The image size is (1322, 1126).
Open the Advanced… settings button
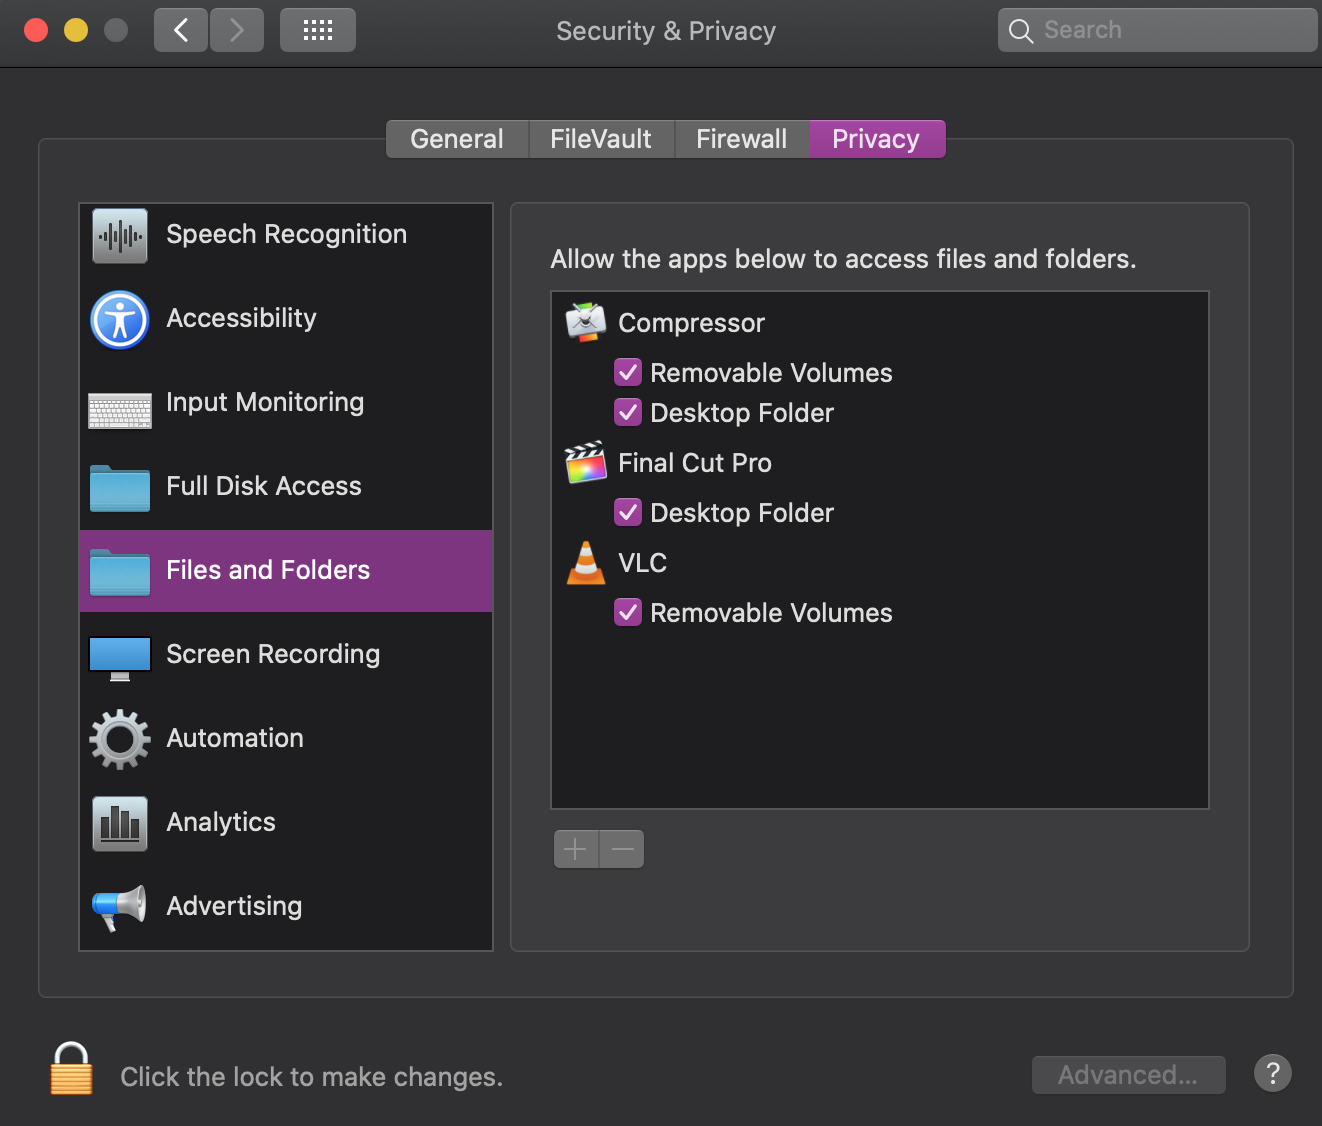pos(1129,1075)
